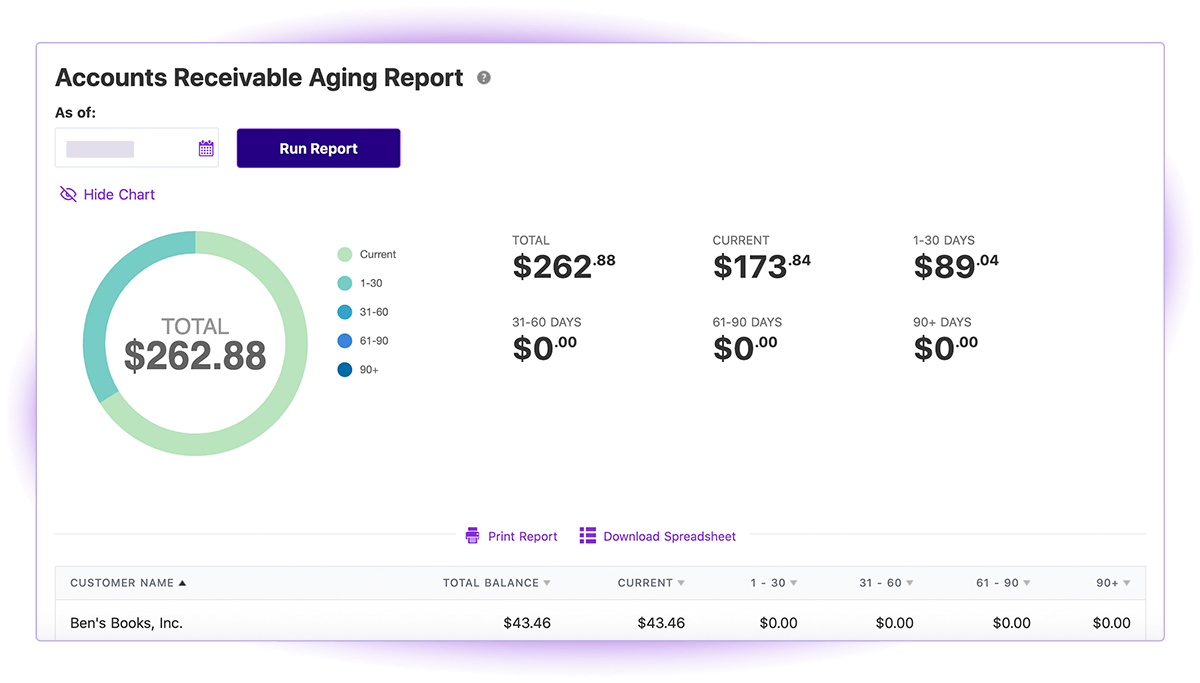Viewport: 1200px width, 683px height.
Task: Click the As of date field
Action: (137, 148)
